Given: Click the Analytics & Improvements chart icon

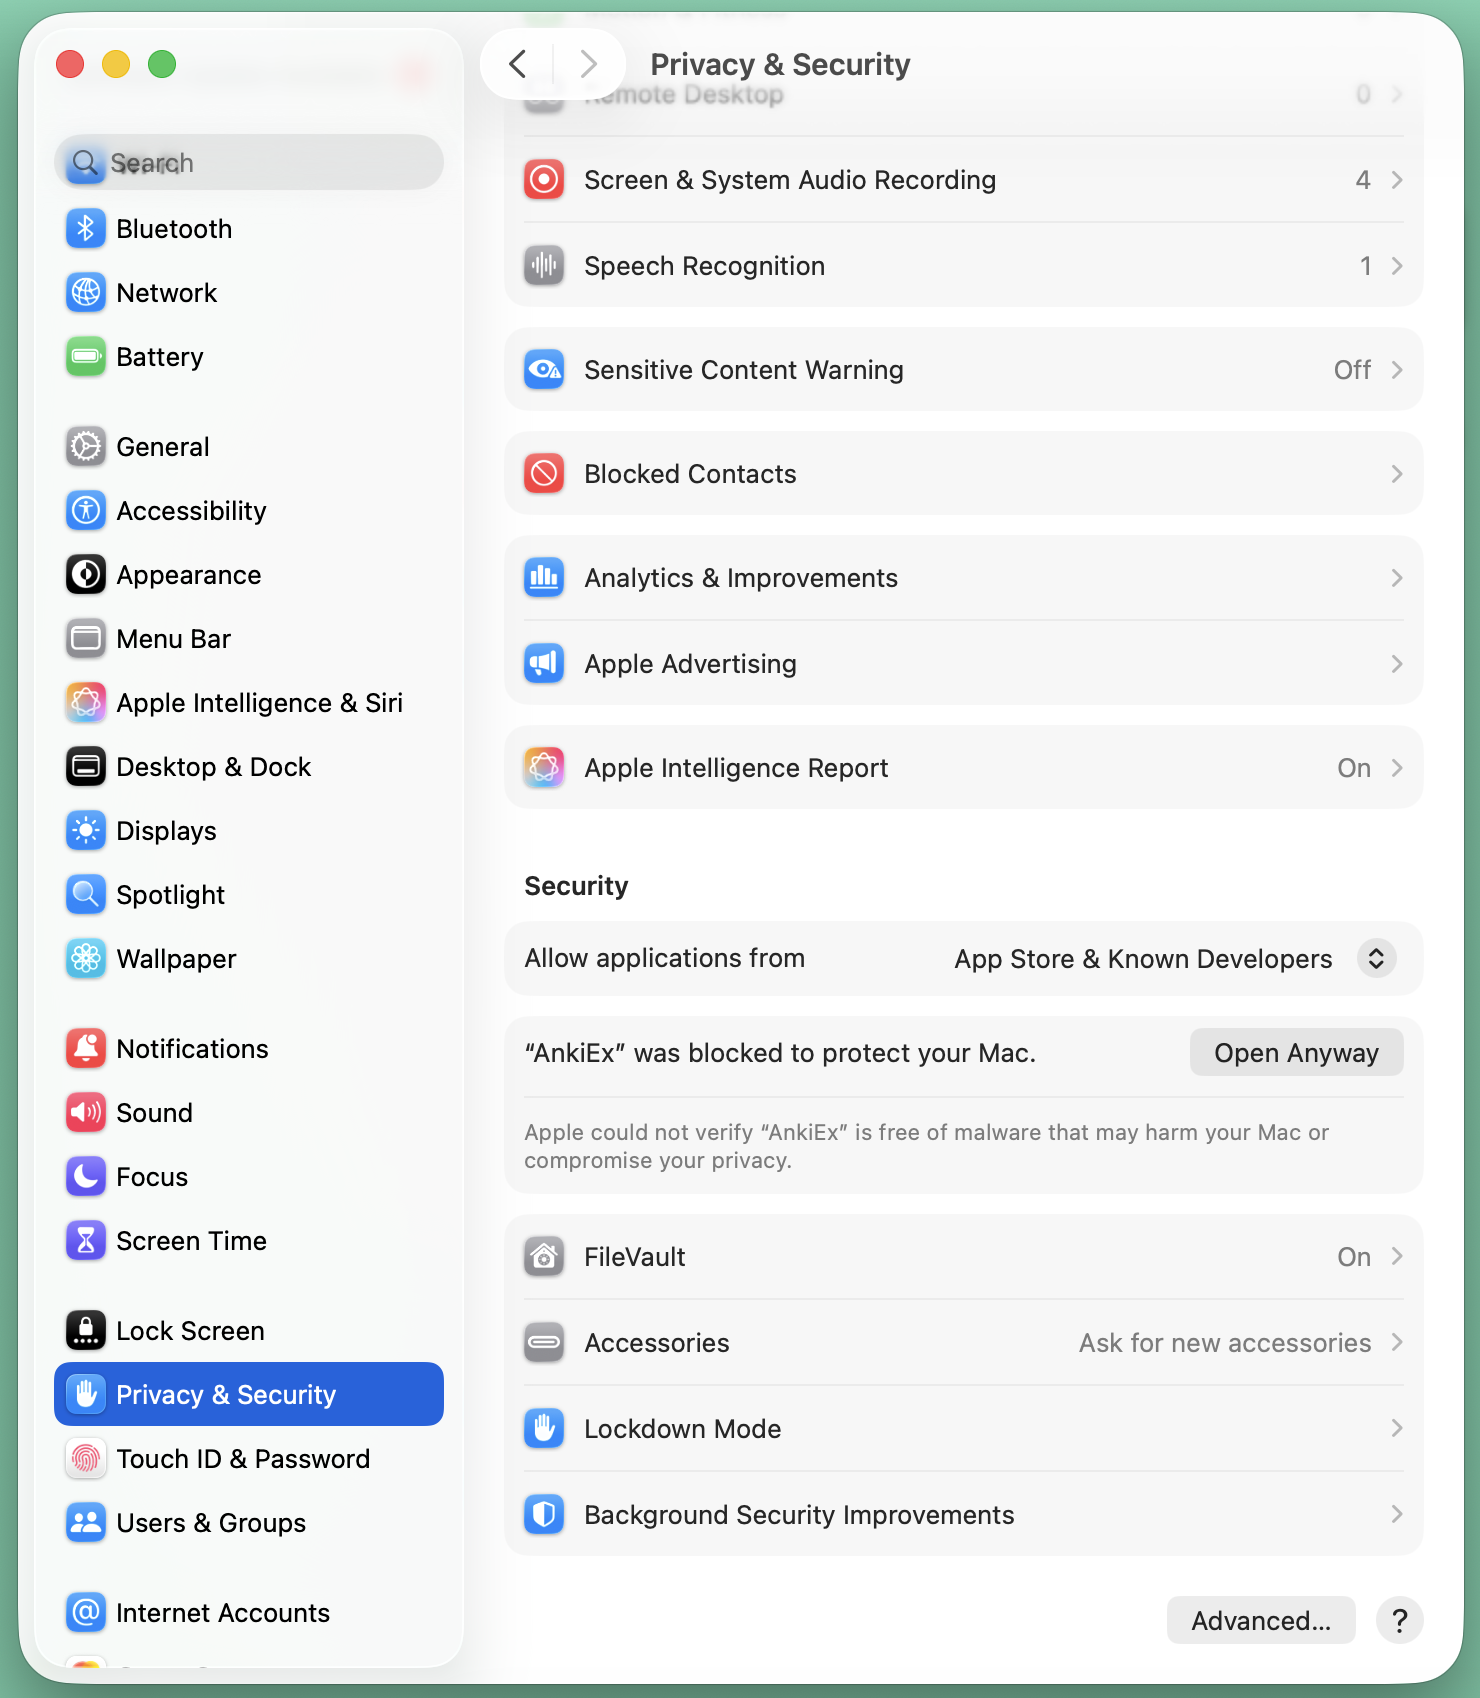Looking at the screenshot, I should (x=544, y=578).
